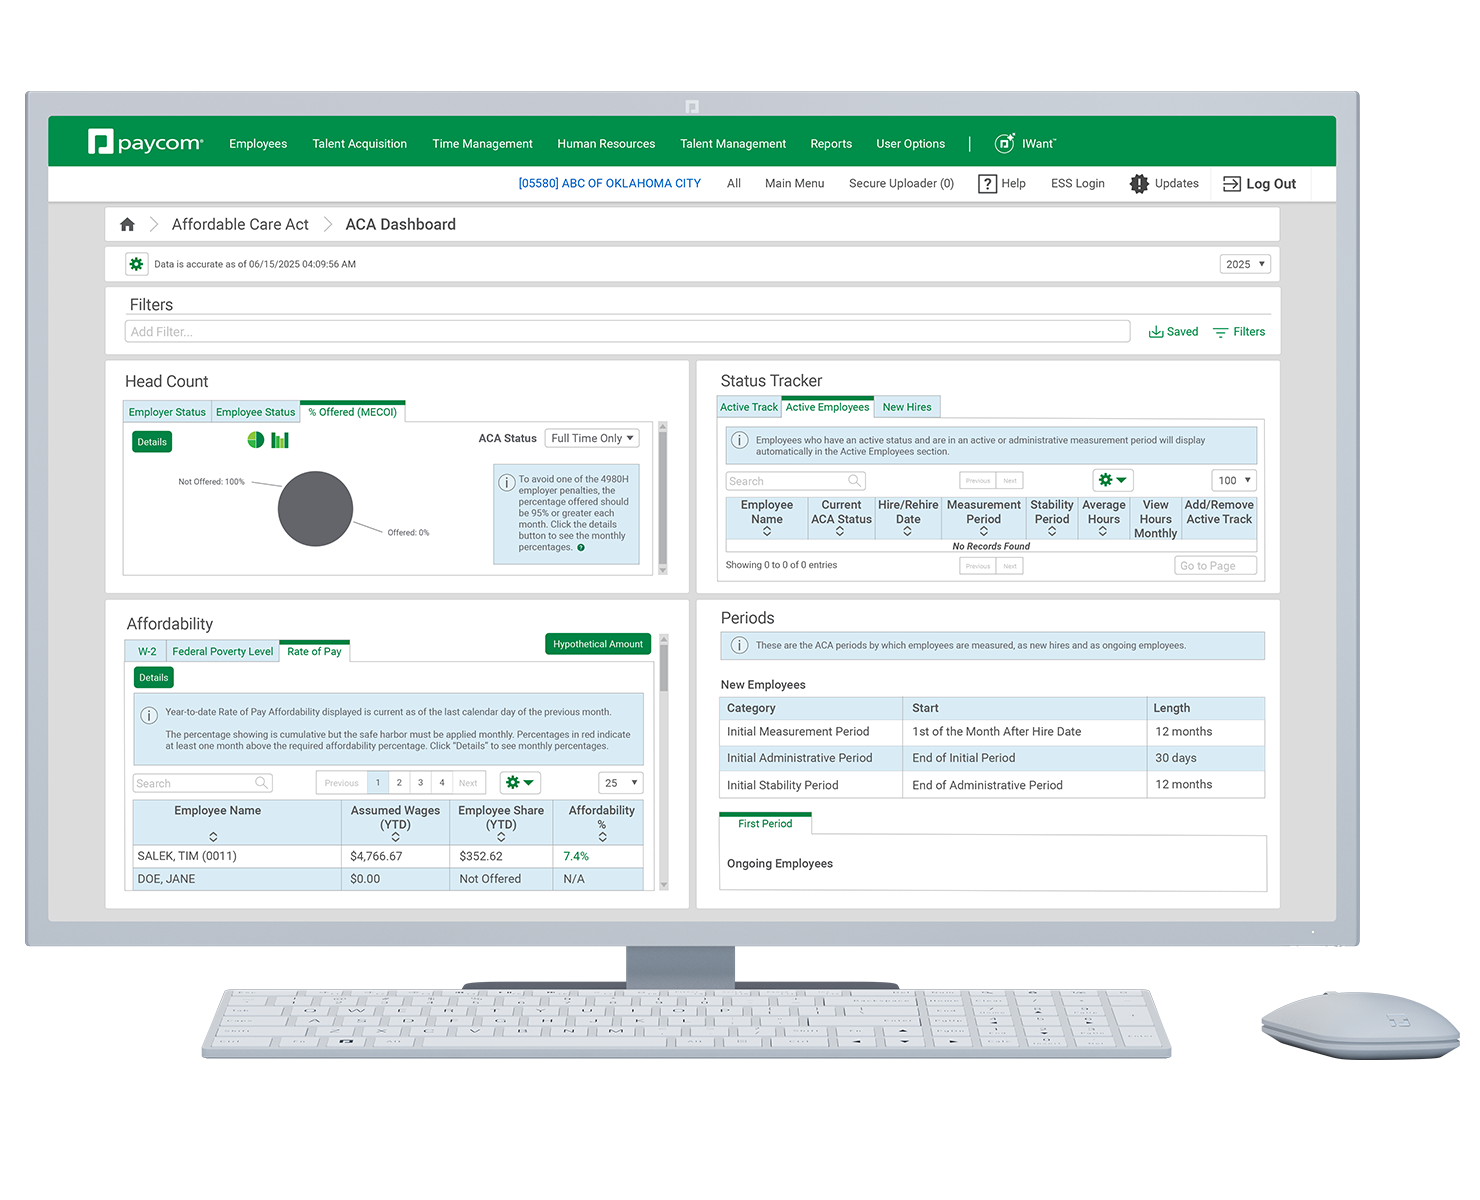Viewport: 1480px width, 1200px height.
Task: Open the IWant search icon
Action: click(1004, 143)
